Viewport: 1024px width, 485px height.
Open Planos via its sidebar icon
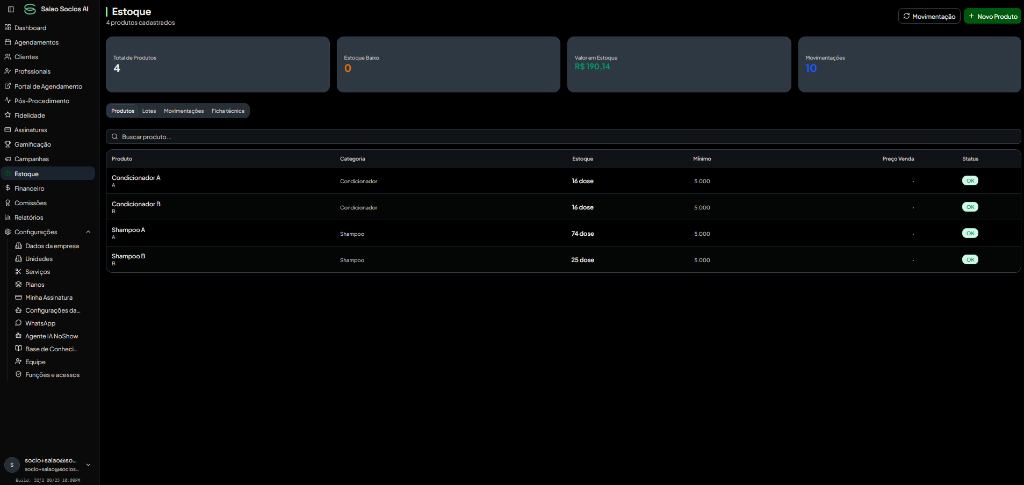[x=18, y=285]
